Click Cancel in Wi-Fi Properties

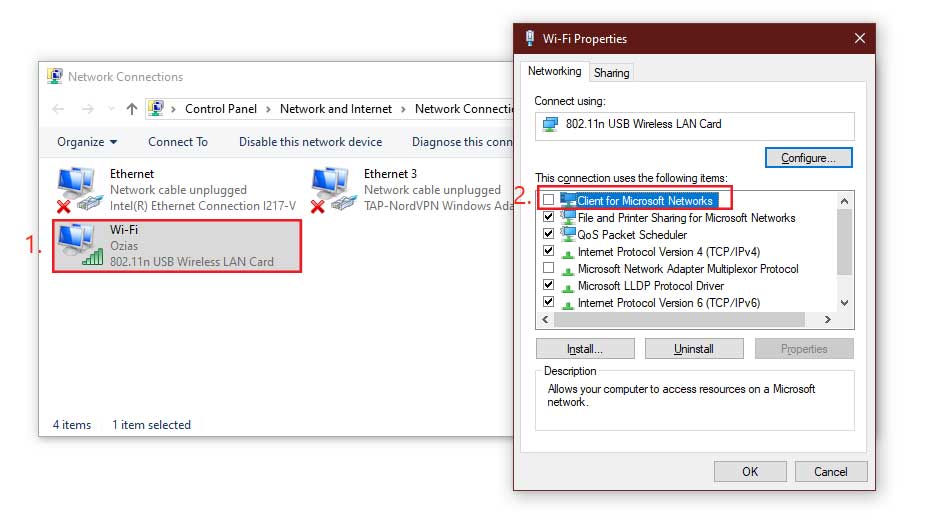tap(830, 472)
